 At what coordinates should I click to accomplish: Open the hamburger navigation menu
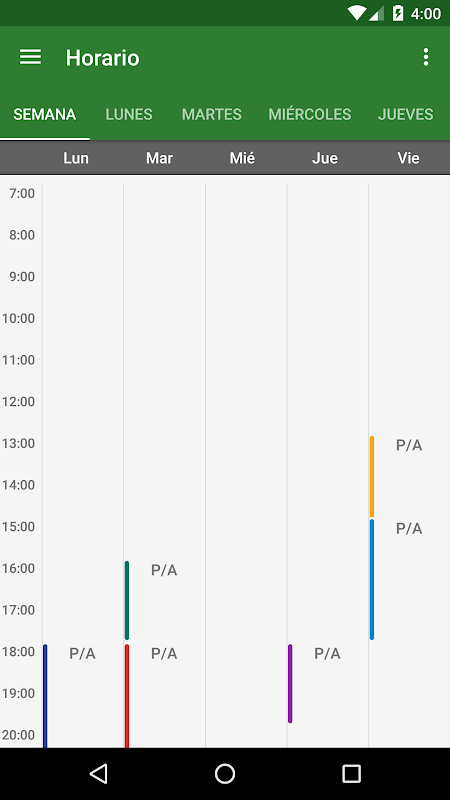[x=30, y=57]
